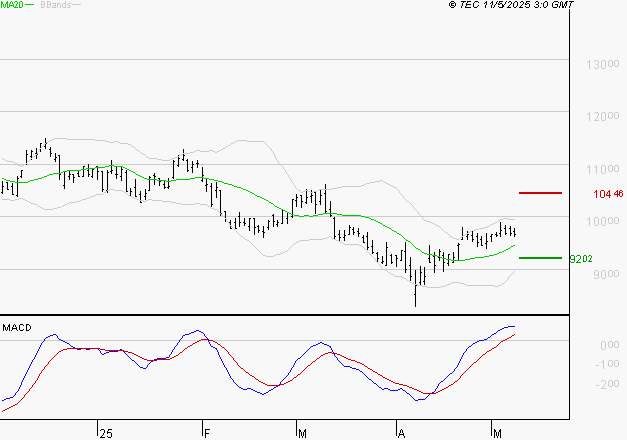Click the MACD panel label

point(17,327)
